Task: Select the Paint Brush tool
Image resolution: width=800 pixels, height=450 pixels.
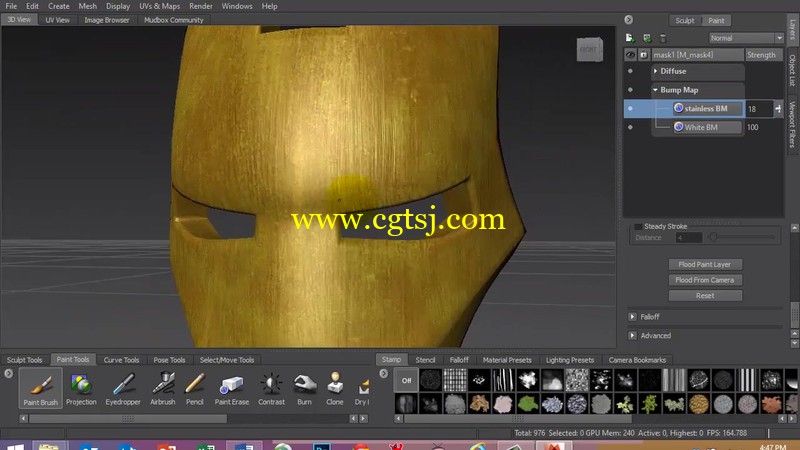Action: [40, 388]
